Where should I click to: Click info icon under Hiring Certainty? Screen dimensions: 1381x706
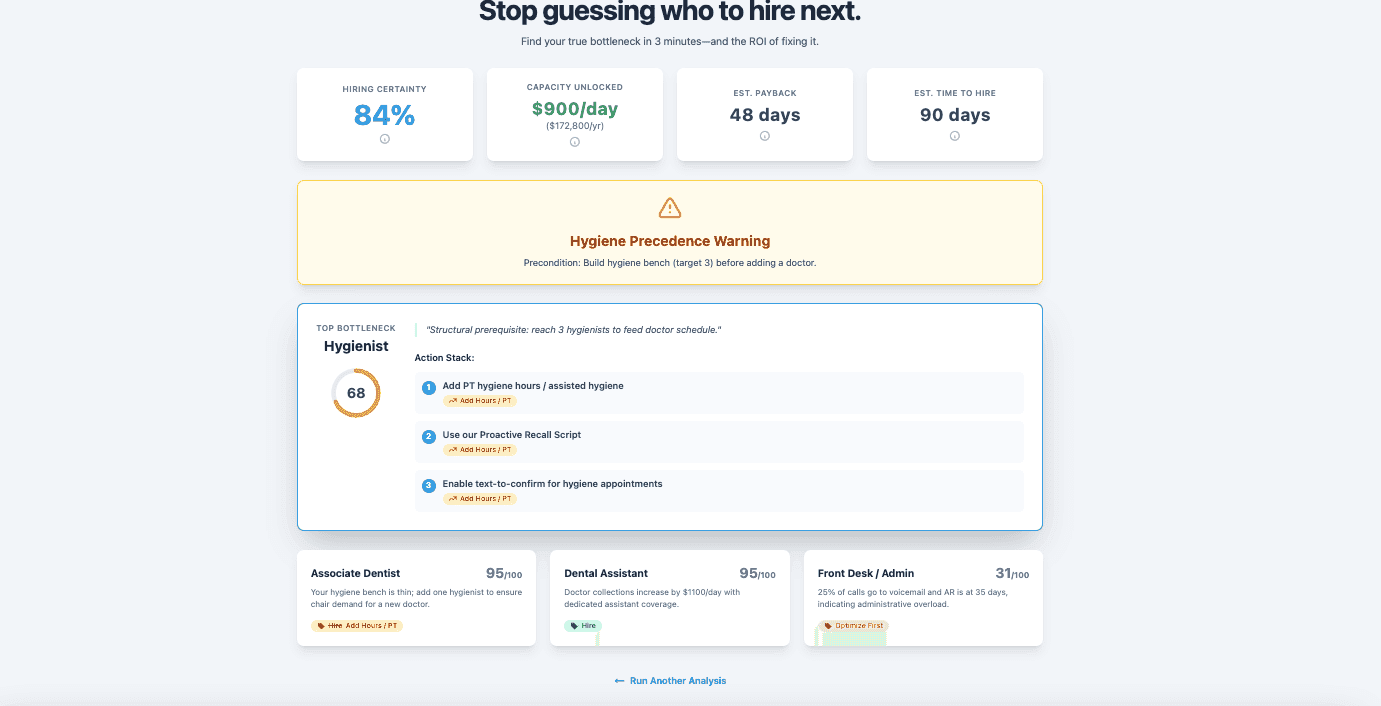tap(385, 139)
